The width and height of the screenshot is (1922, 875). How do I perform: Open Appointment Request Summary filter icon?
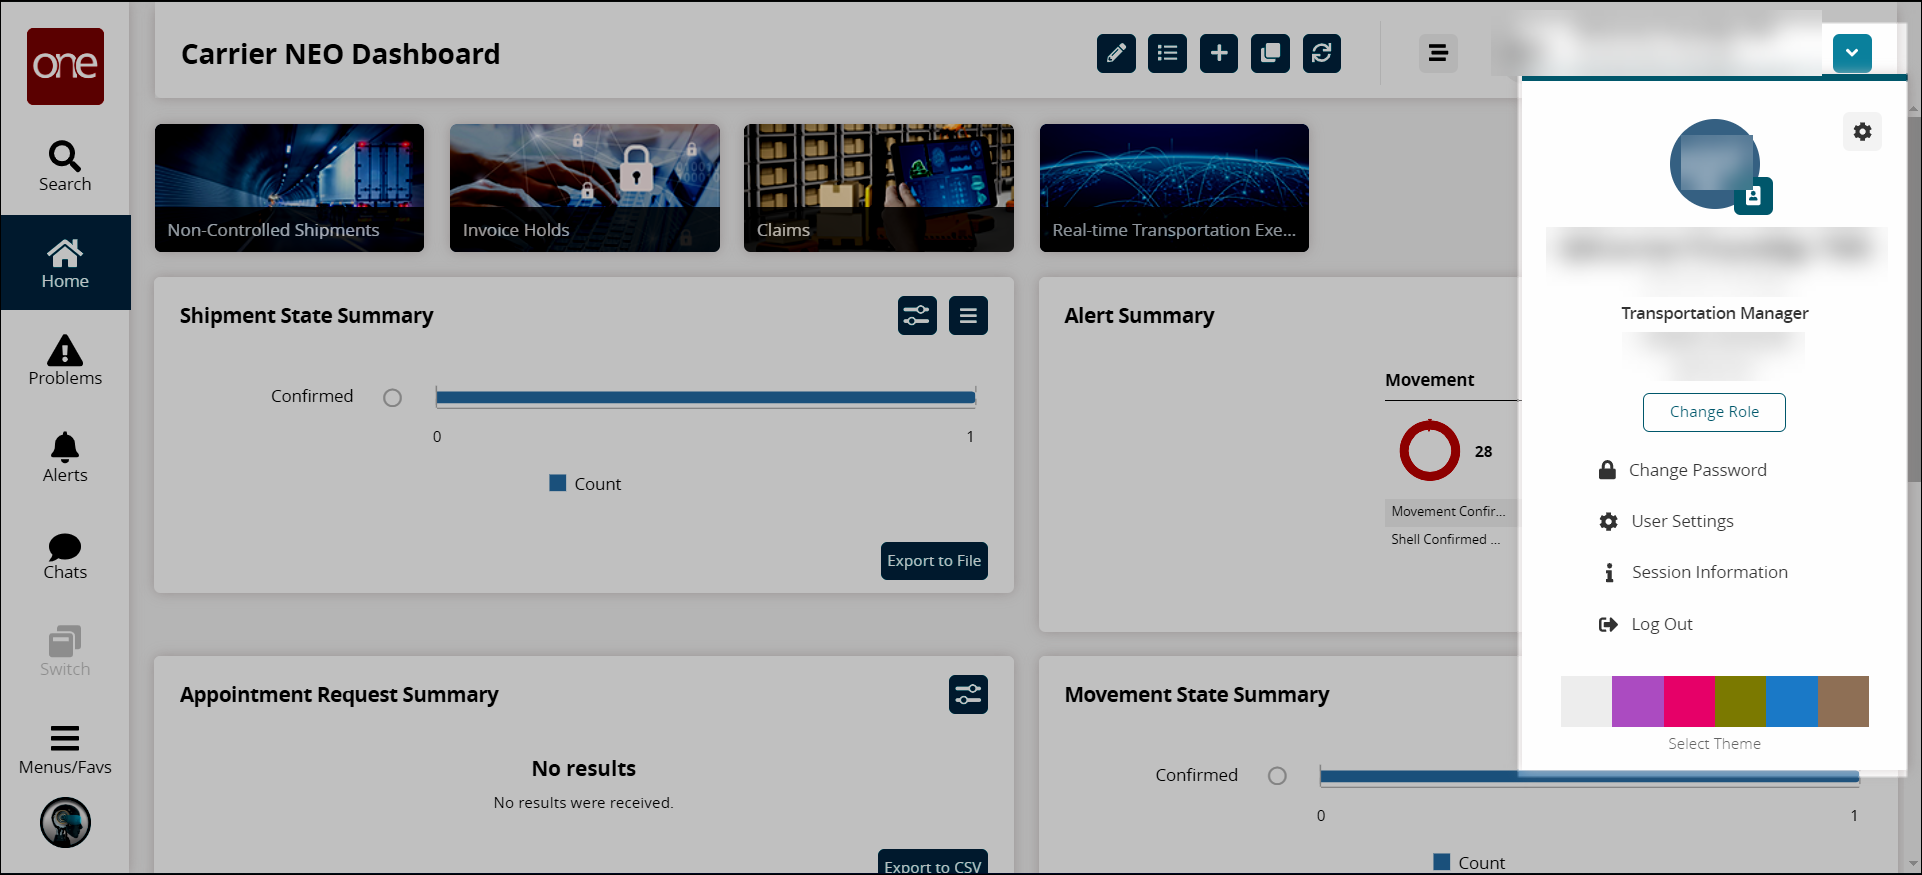(x=968, y=695)
